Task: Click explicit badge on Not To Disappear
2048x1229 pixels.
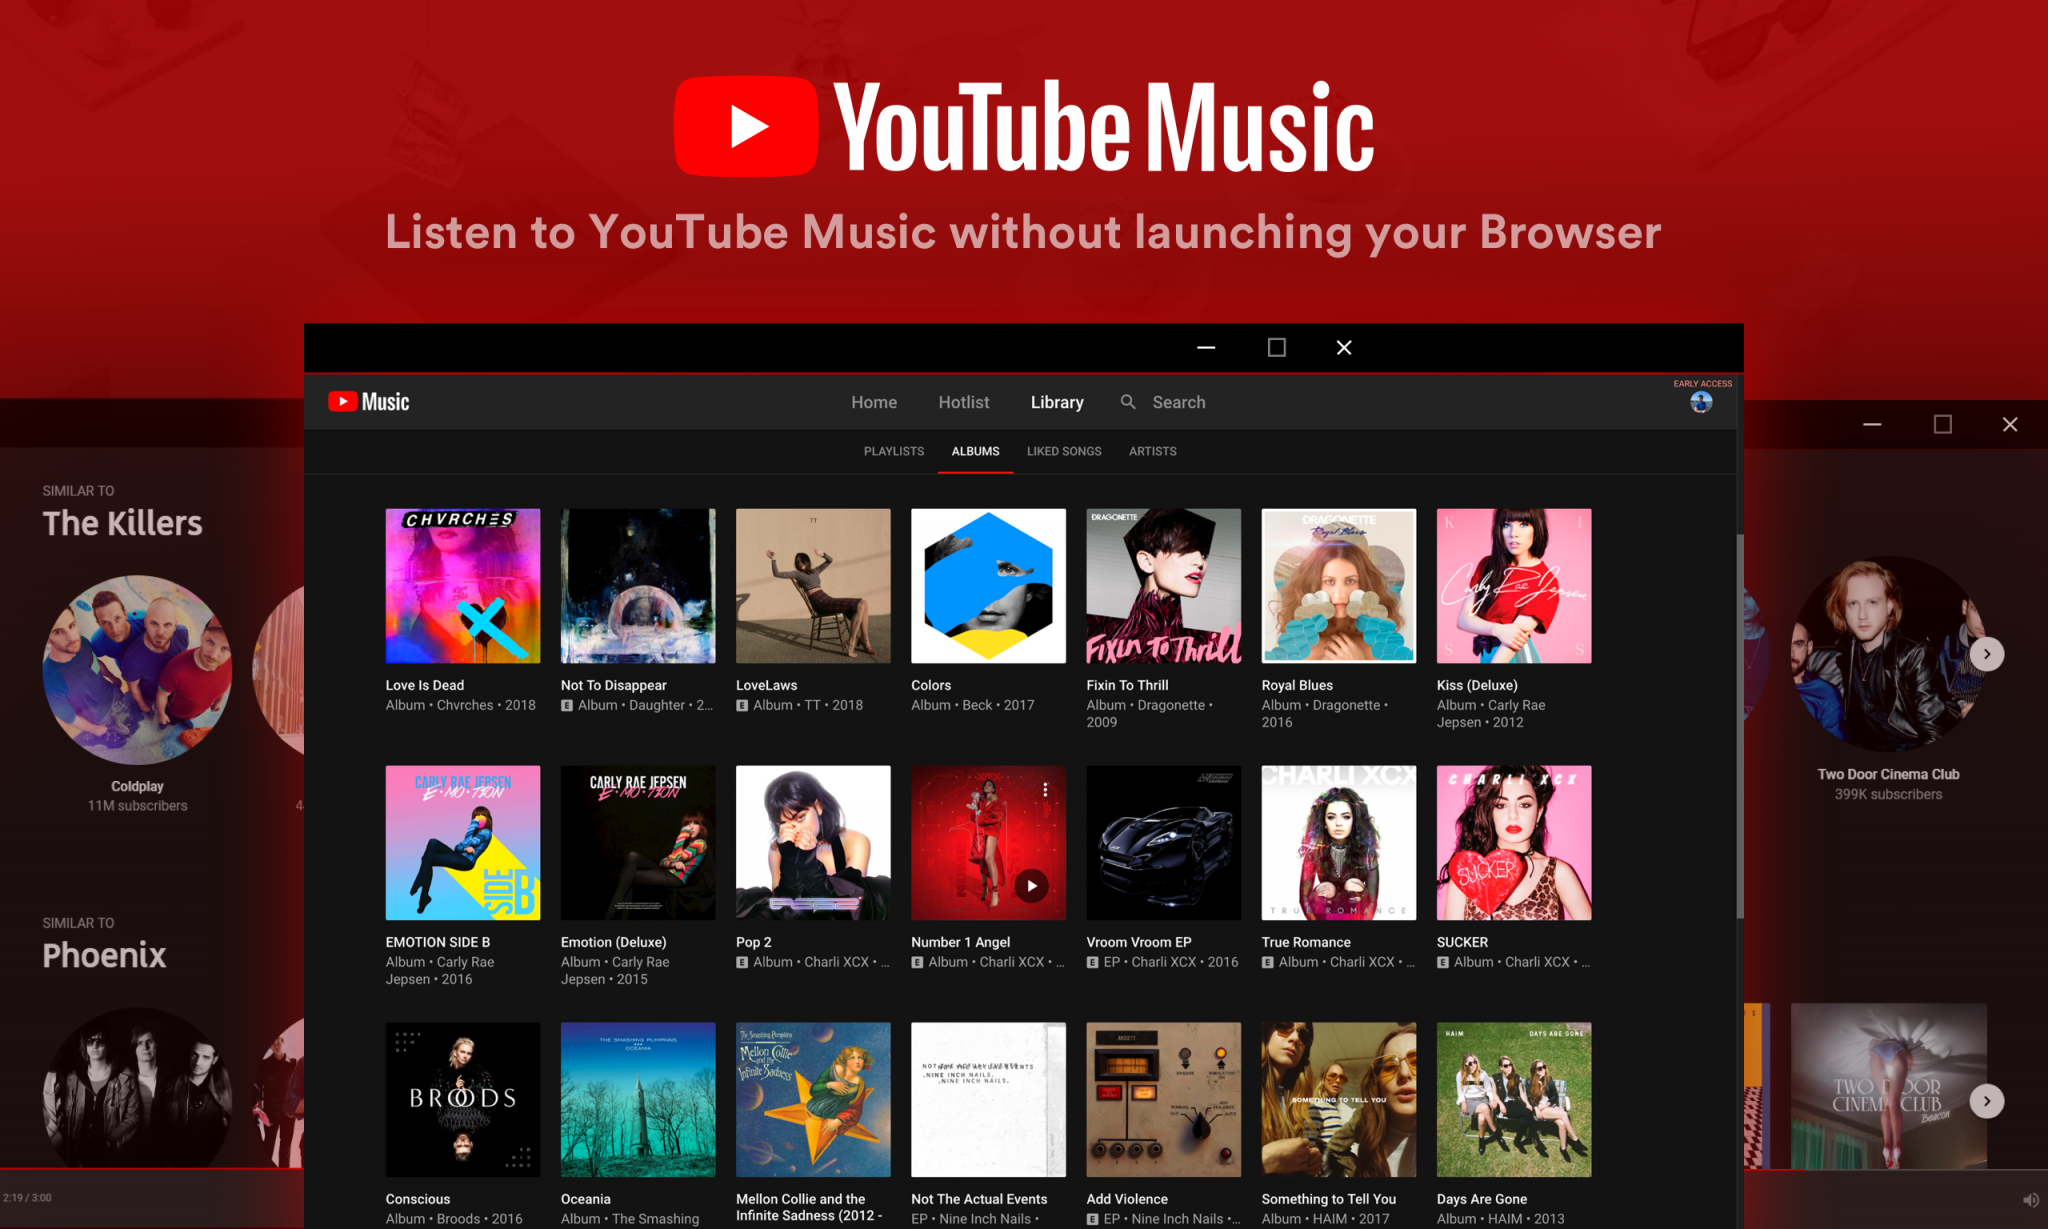Action: click(x=567, y=705)
